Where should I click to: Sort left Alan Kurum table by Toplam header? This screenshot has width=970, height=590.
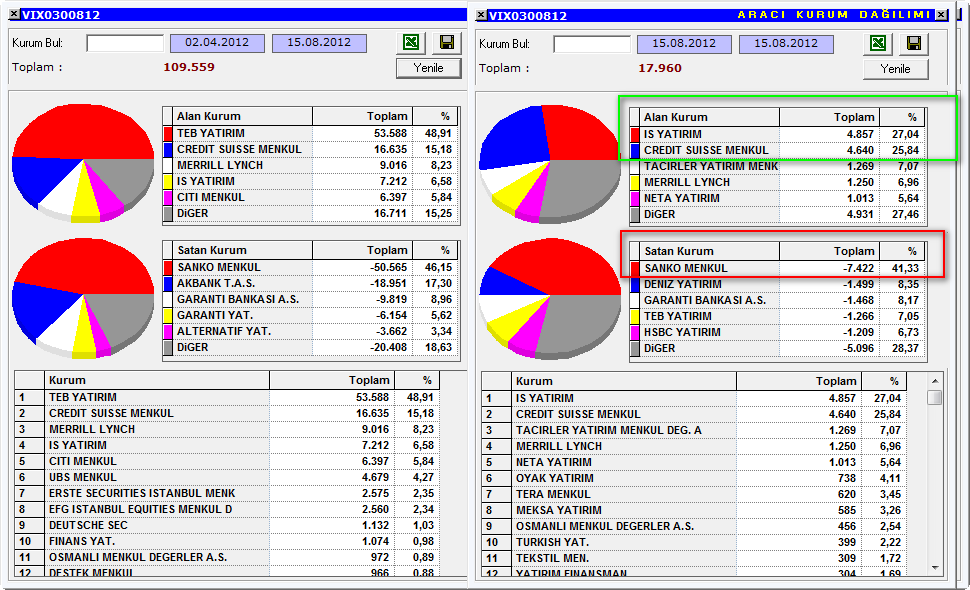362,116
